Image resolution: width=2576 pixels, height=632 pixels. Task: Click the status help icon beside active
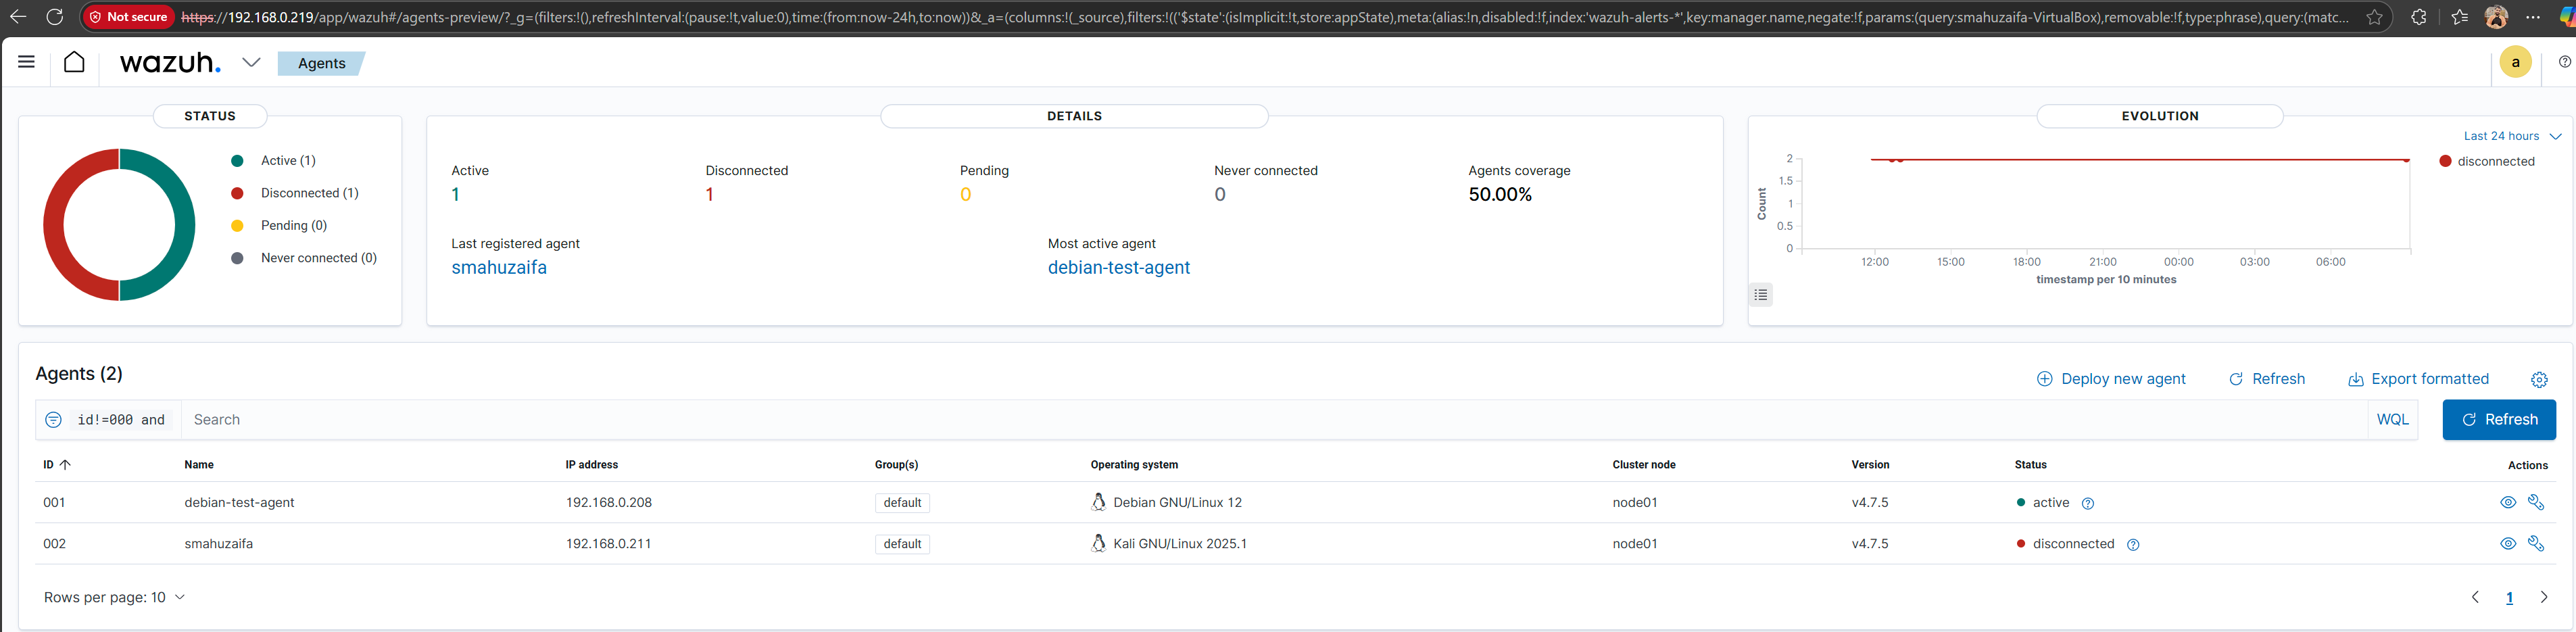tap(2087, 504)
